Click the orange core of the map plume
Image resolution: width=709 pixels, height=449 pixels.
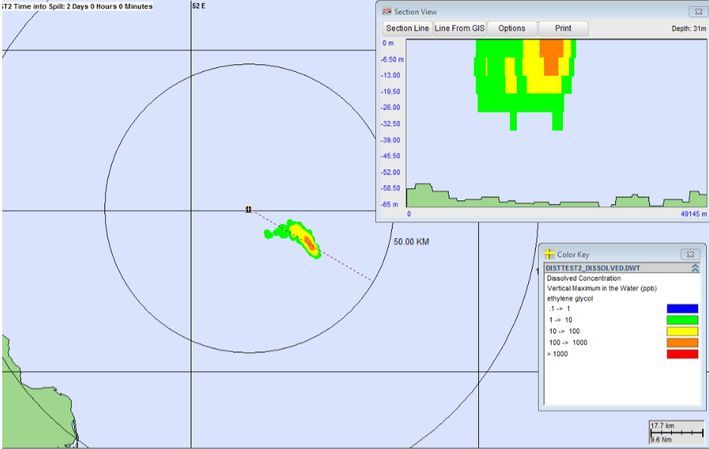click(310, 242)
